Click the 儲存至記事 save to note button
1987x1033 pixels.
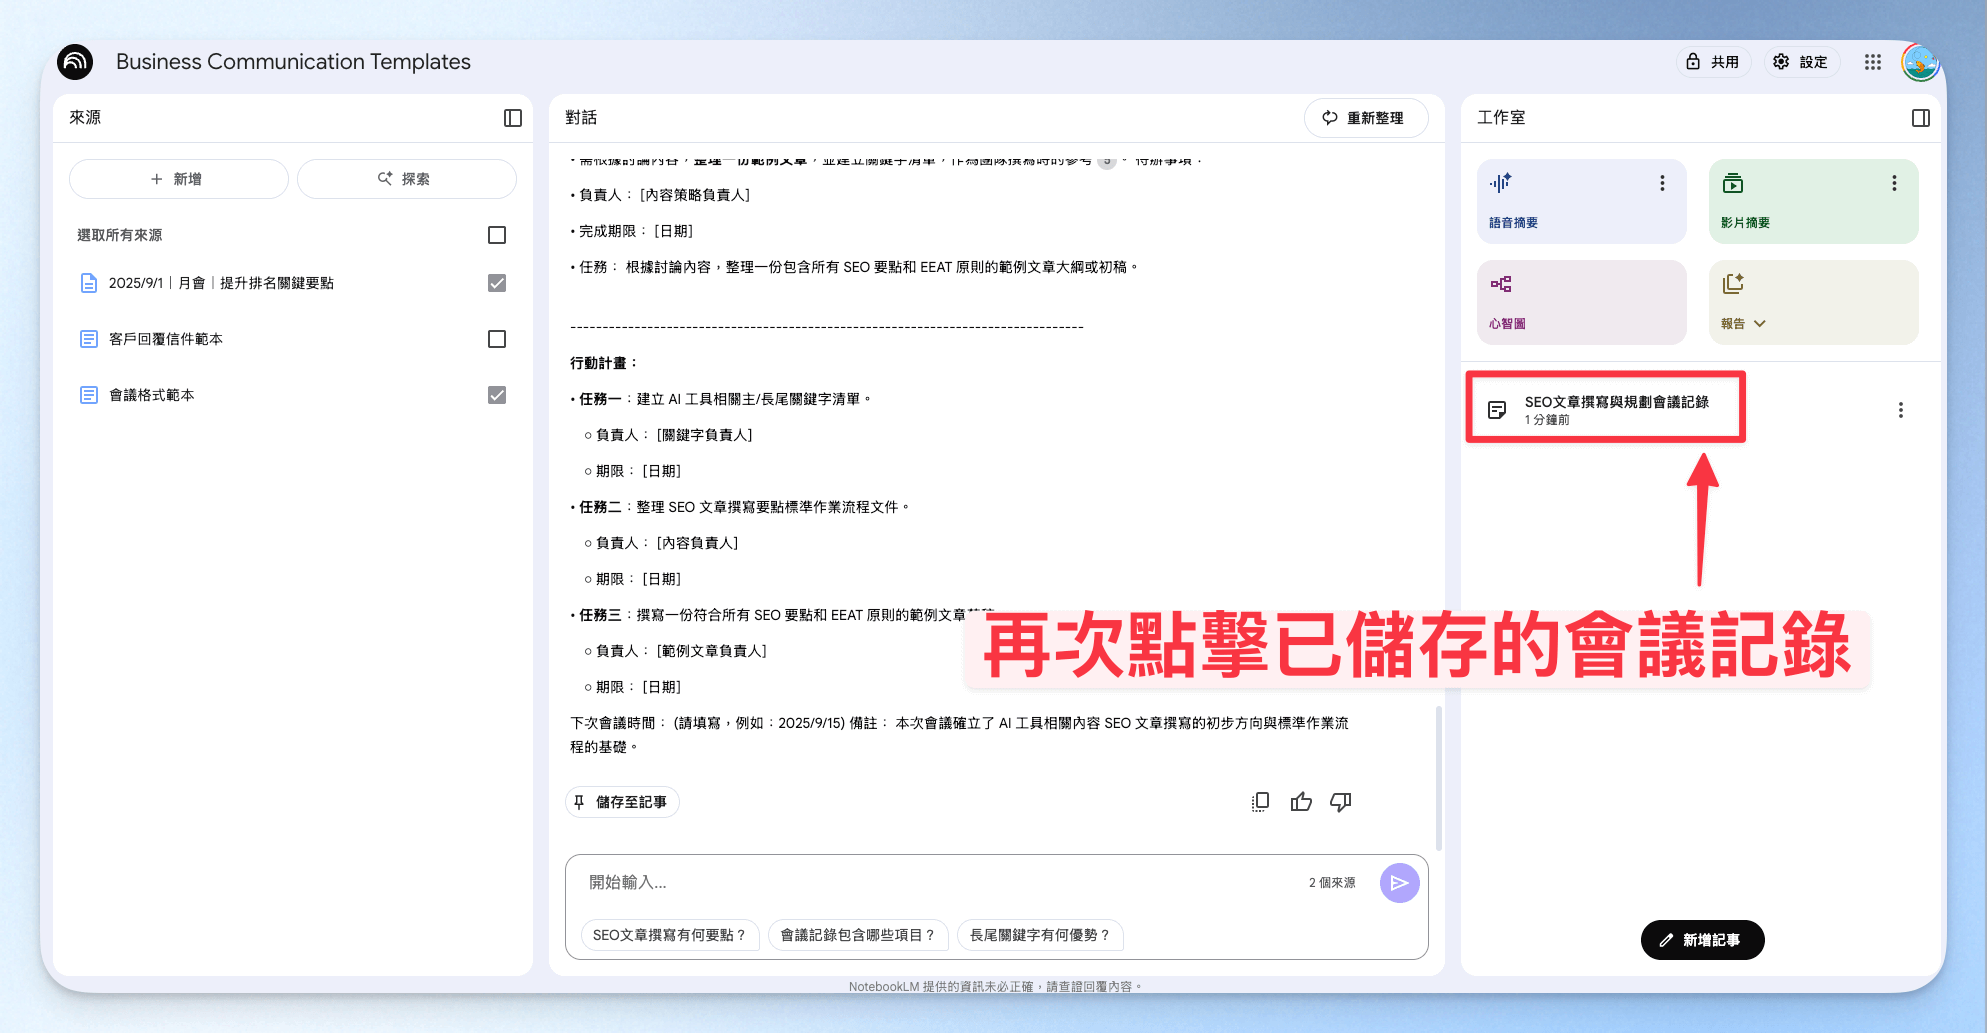pyautogui.click(x=622, y=802)
